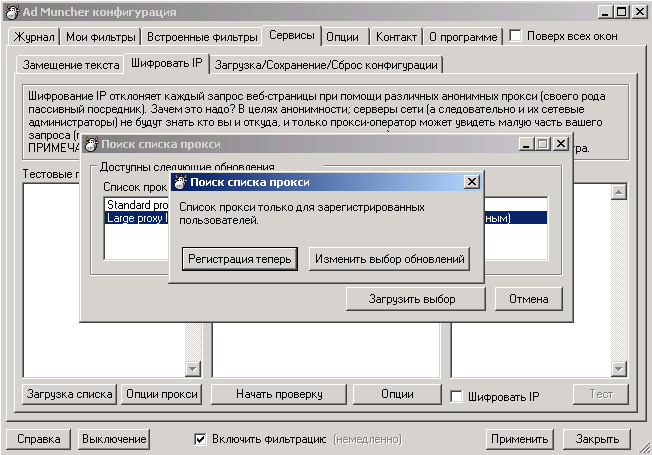This screenshot has width=652, height=455.
Task: Click the Ad Muncher cow icon in main title bar
Action: [x=12, y=12]
